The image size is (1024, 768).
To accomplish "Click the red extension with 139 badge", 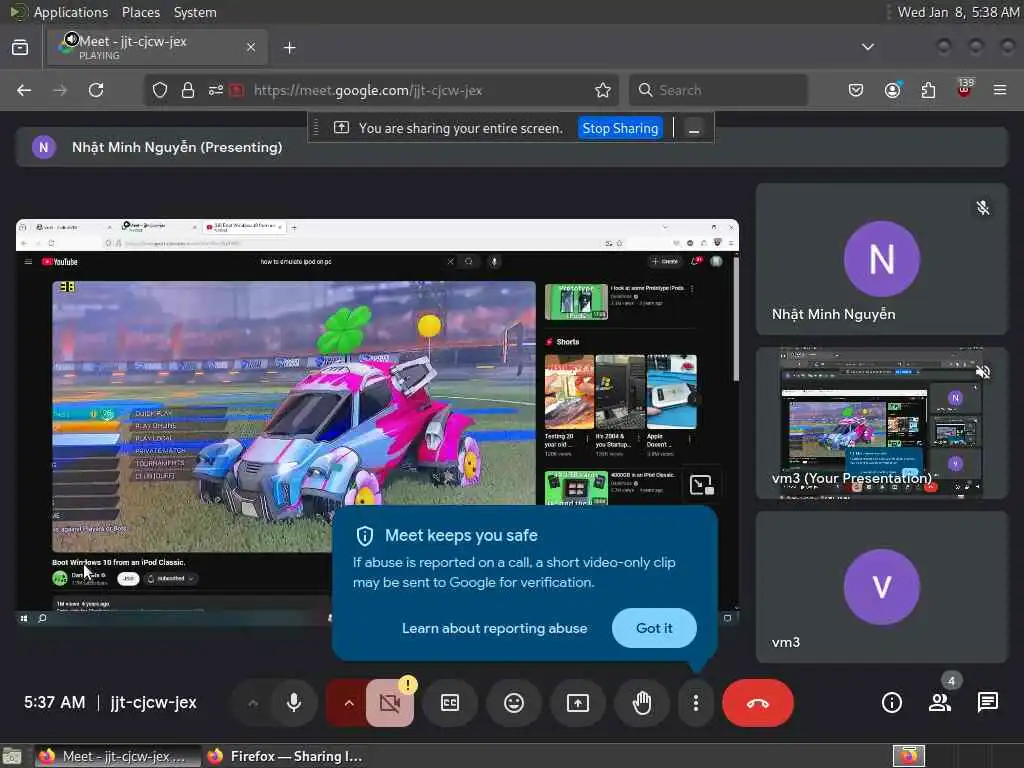I will pos(965,89).
